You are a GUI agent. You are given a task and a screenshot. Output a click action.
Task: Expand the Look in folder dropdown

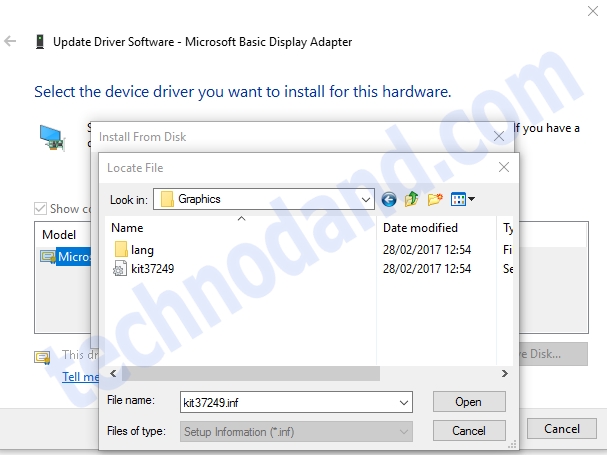point(365,199)
